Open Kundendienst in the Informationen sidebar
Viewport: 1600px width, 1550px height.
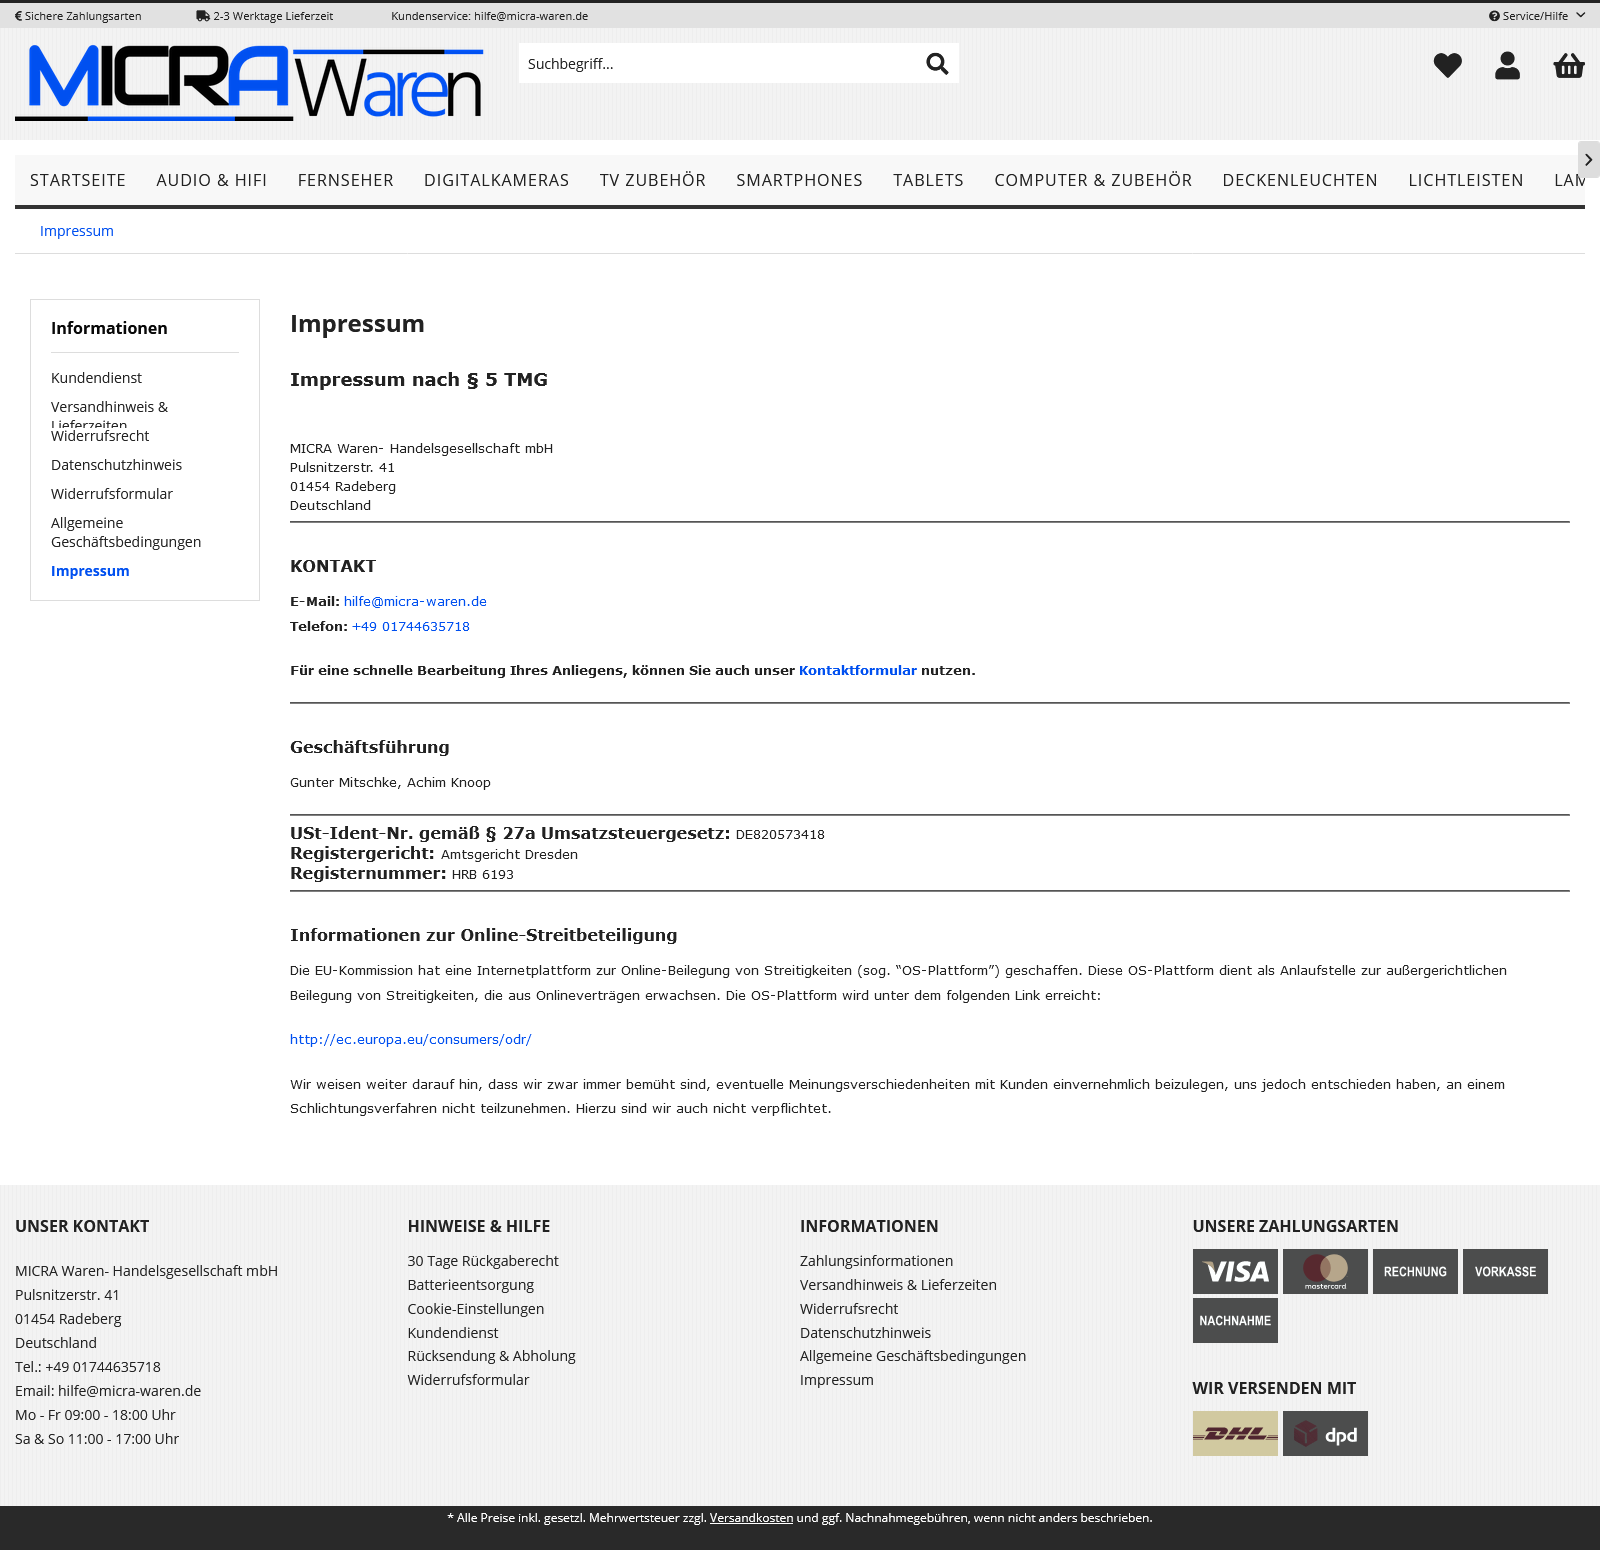96,378
